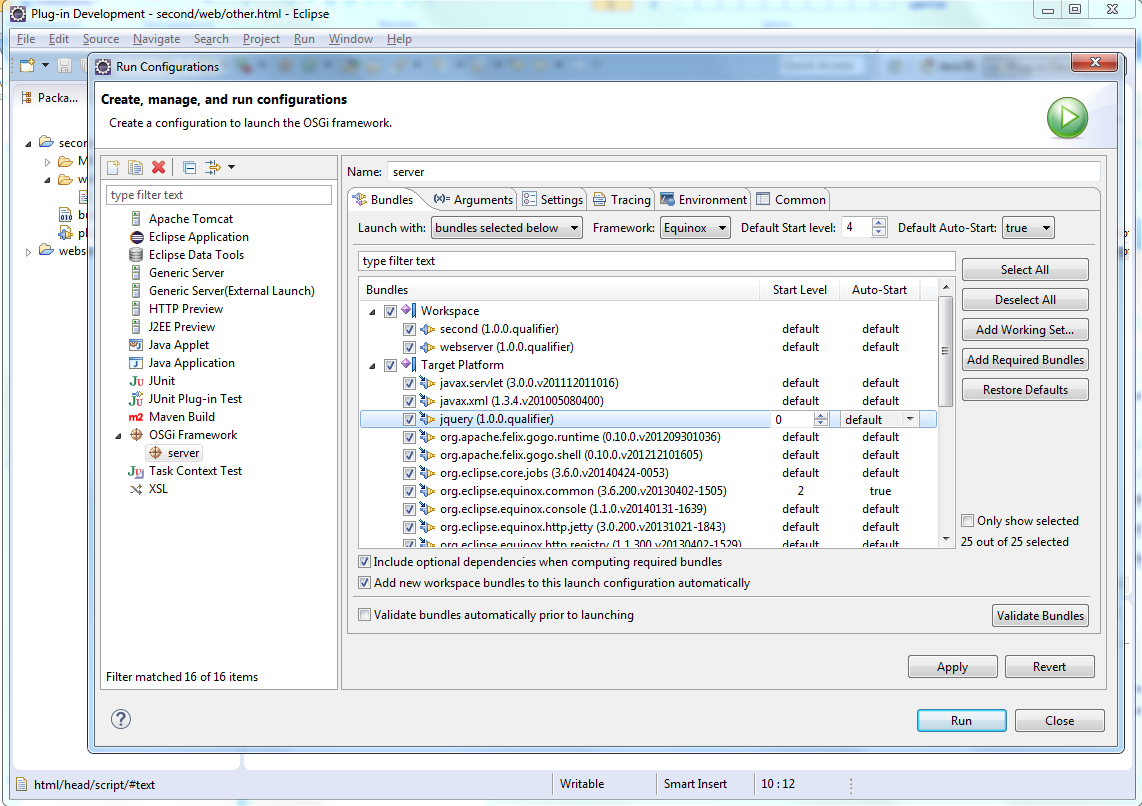Switch to the Settings tab
The width and height of the screenshot is (1142, 806).
(553, 199)
